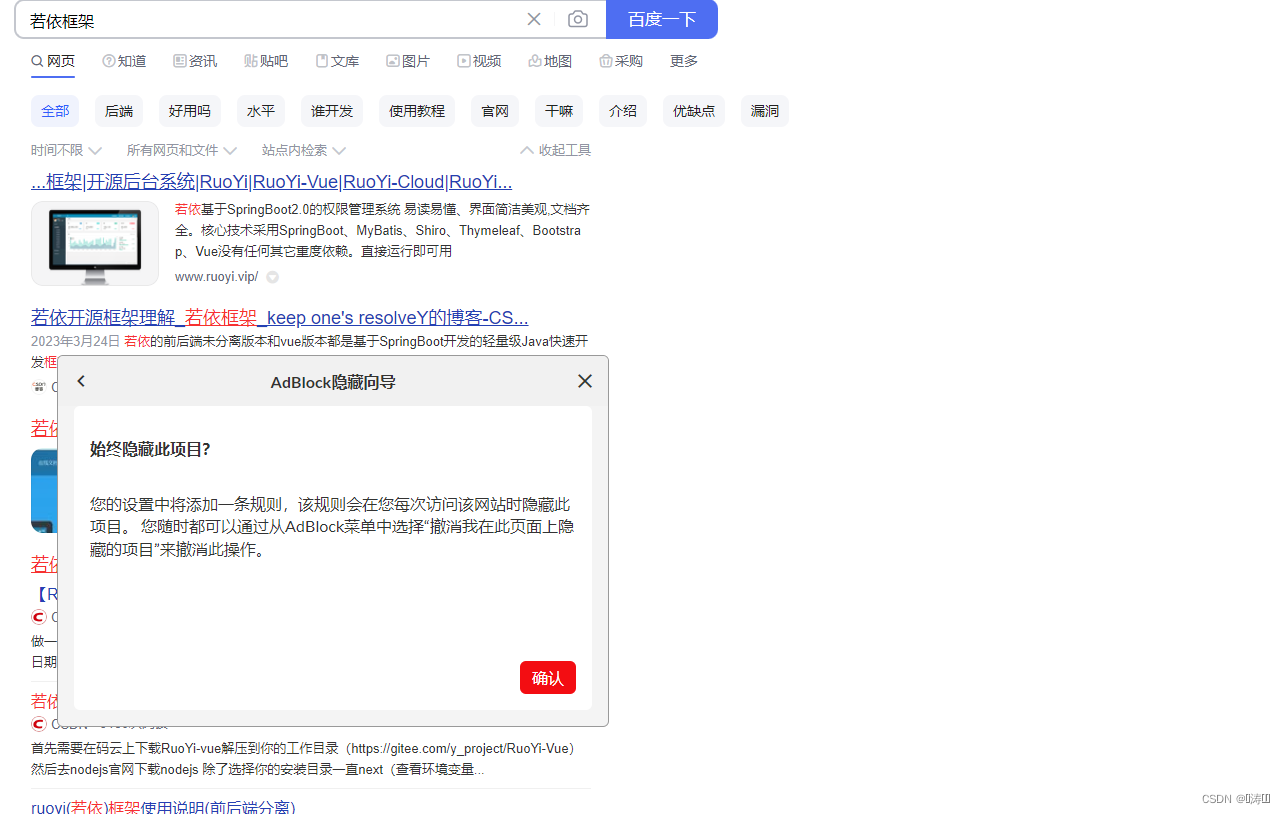1285x814 pixels.
Task: Expand the 所有网页和文件 dropdown
Action: 181,150
